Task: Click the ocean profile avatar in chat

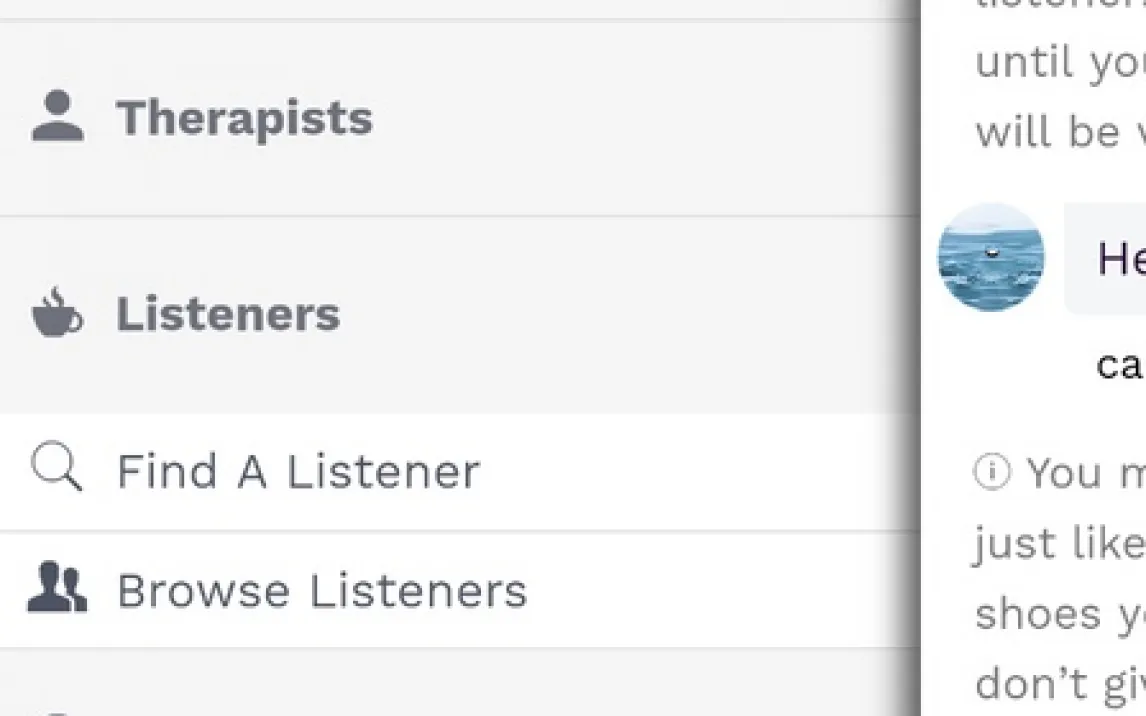Action: point(990,257)
